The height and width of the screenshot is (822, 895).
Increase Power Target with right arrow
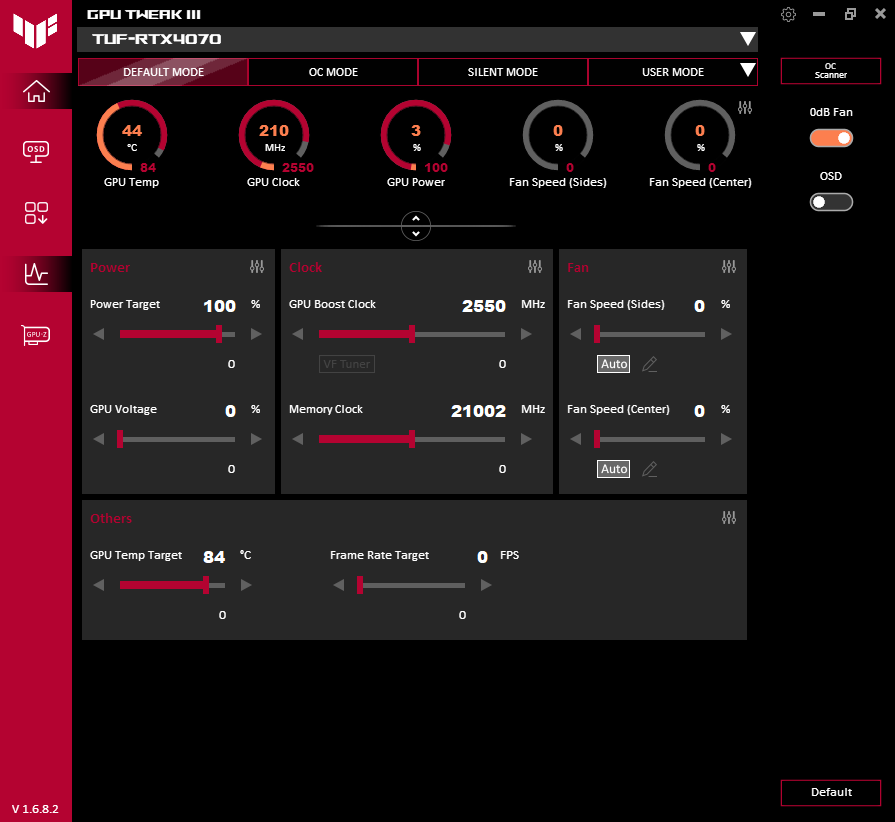256,334
